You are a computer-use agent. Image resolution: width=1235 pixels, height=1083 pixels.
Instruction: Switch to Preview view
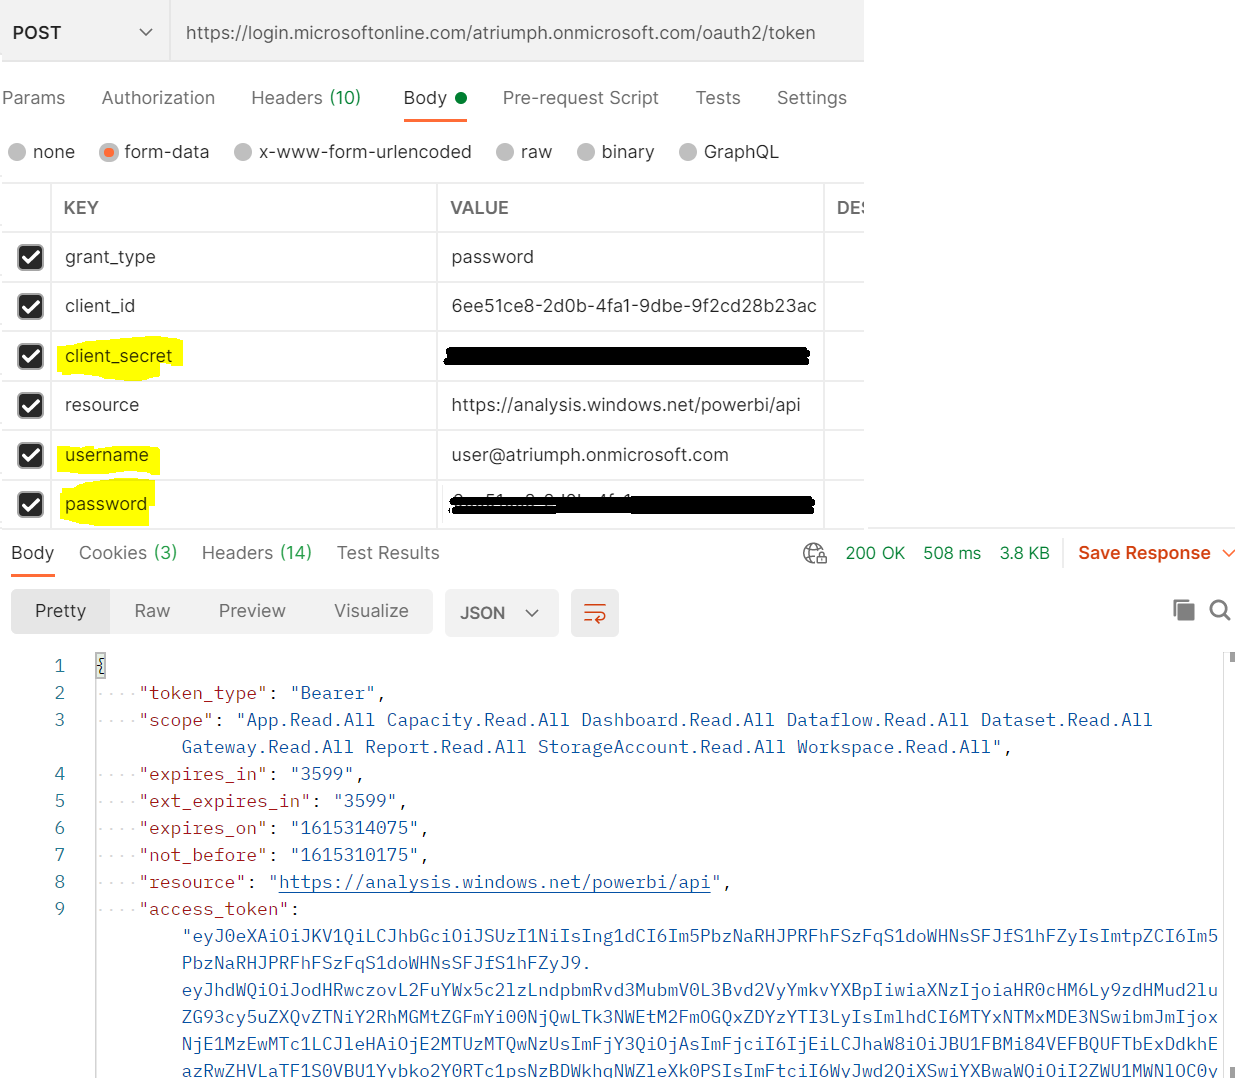click(x=252, y=611)
